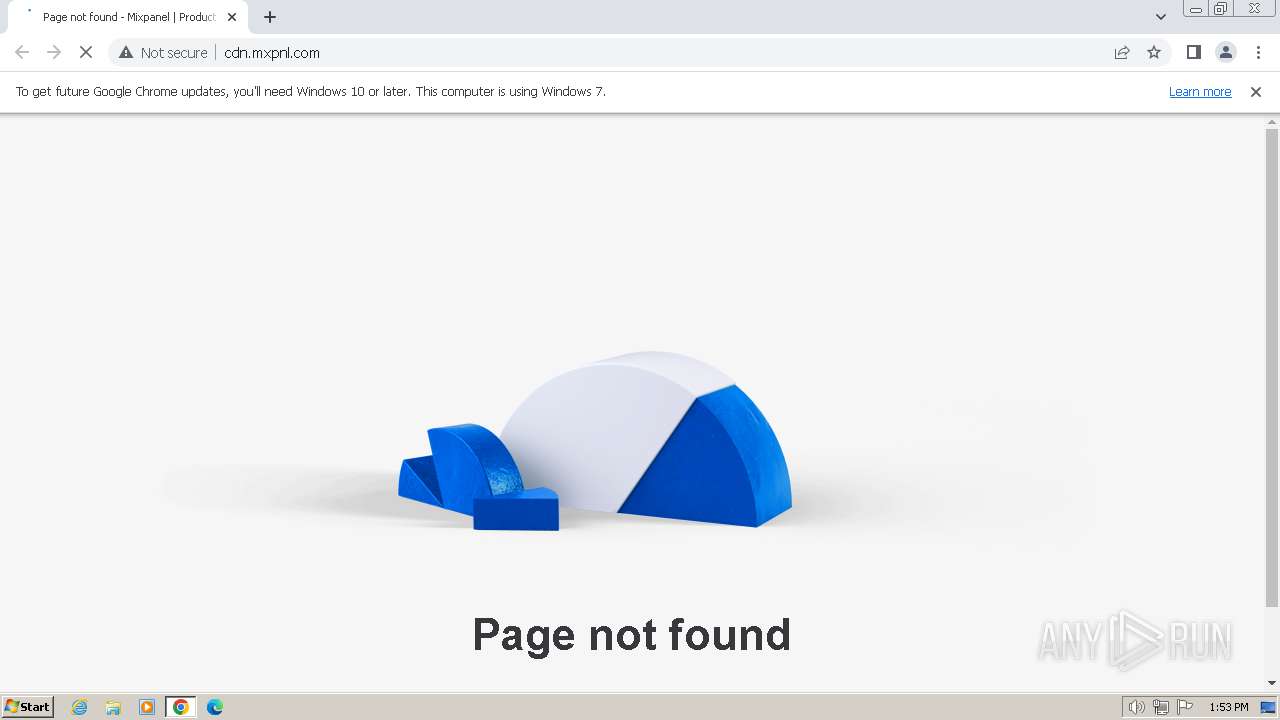Expand the tab search dropdown

coord(1160,17)
